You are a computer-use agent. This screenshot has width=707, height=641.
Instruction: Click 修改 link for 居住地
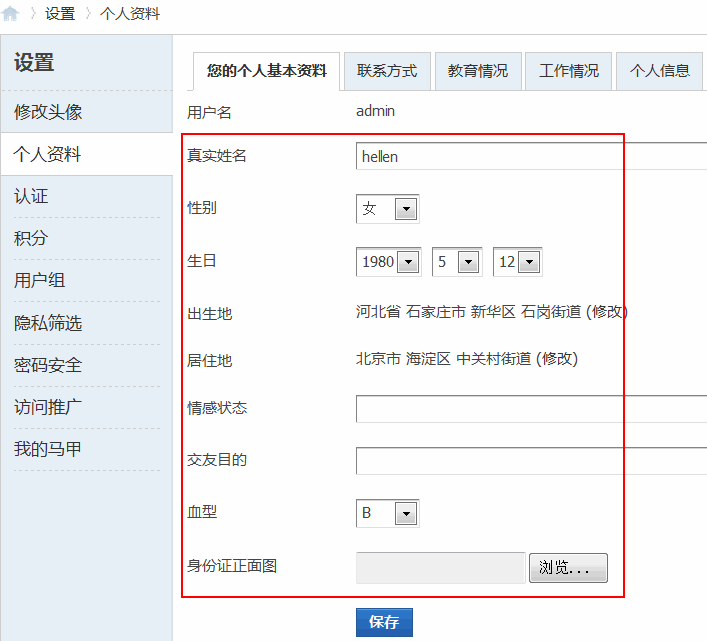tap(557, 359)
